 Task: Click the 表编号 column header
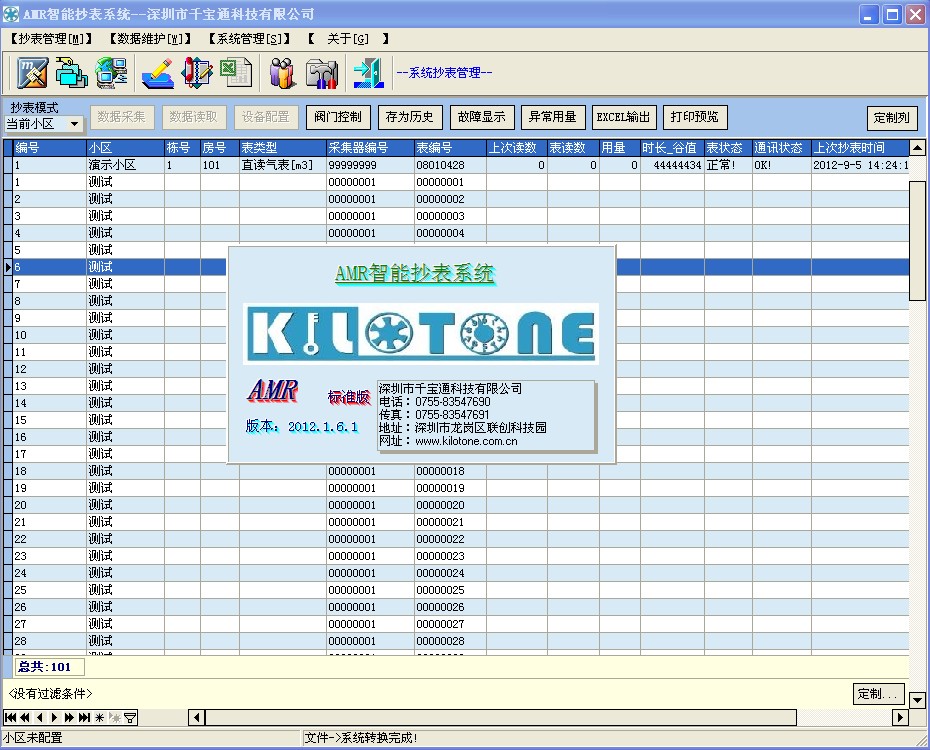point(450,148)
